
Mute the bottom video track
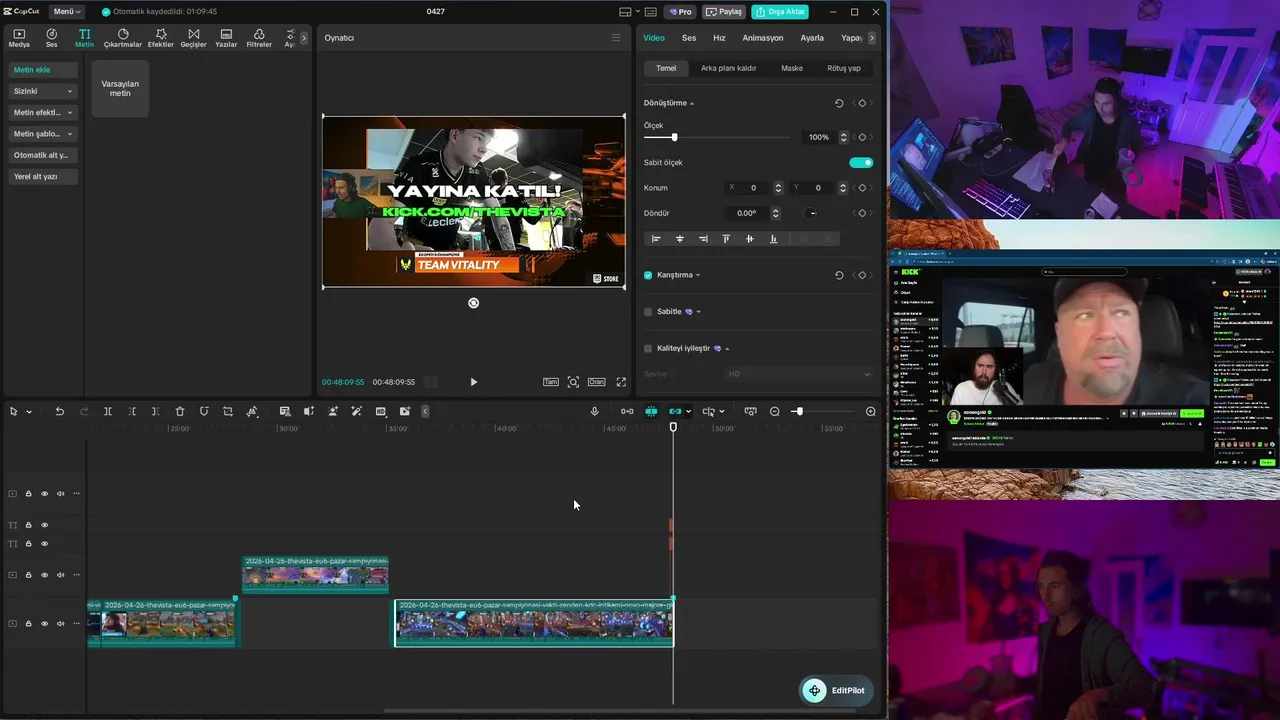[x=60, y=624]
